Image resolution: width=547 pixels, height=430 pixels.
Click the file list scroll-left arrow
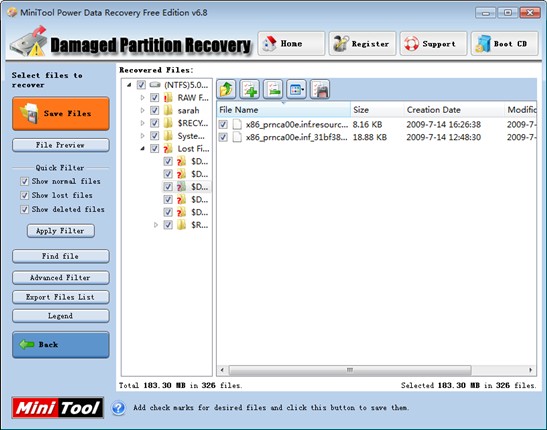(x=222, y=370)
